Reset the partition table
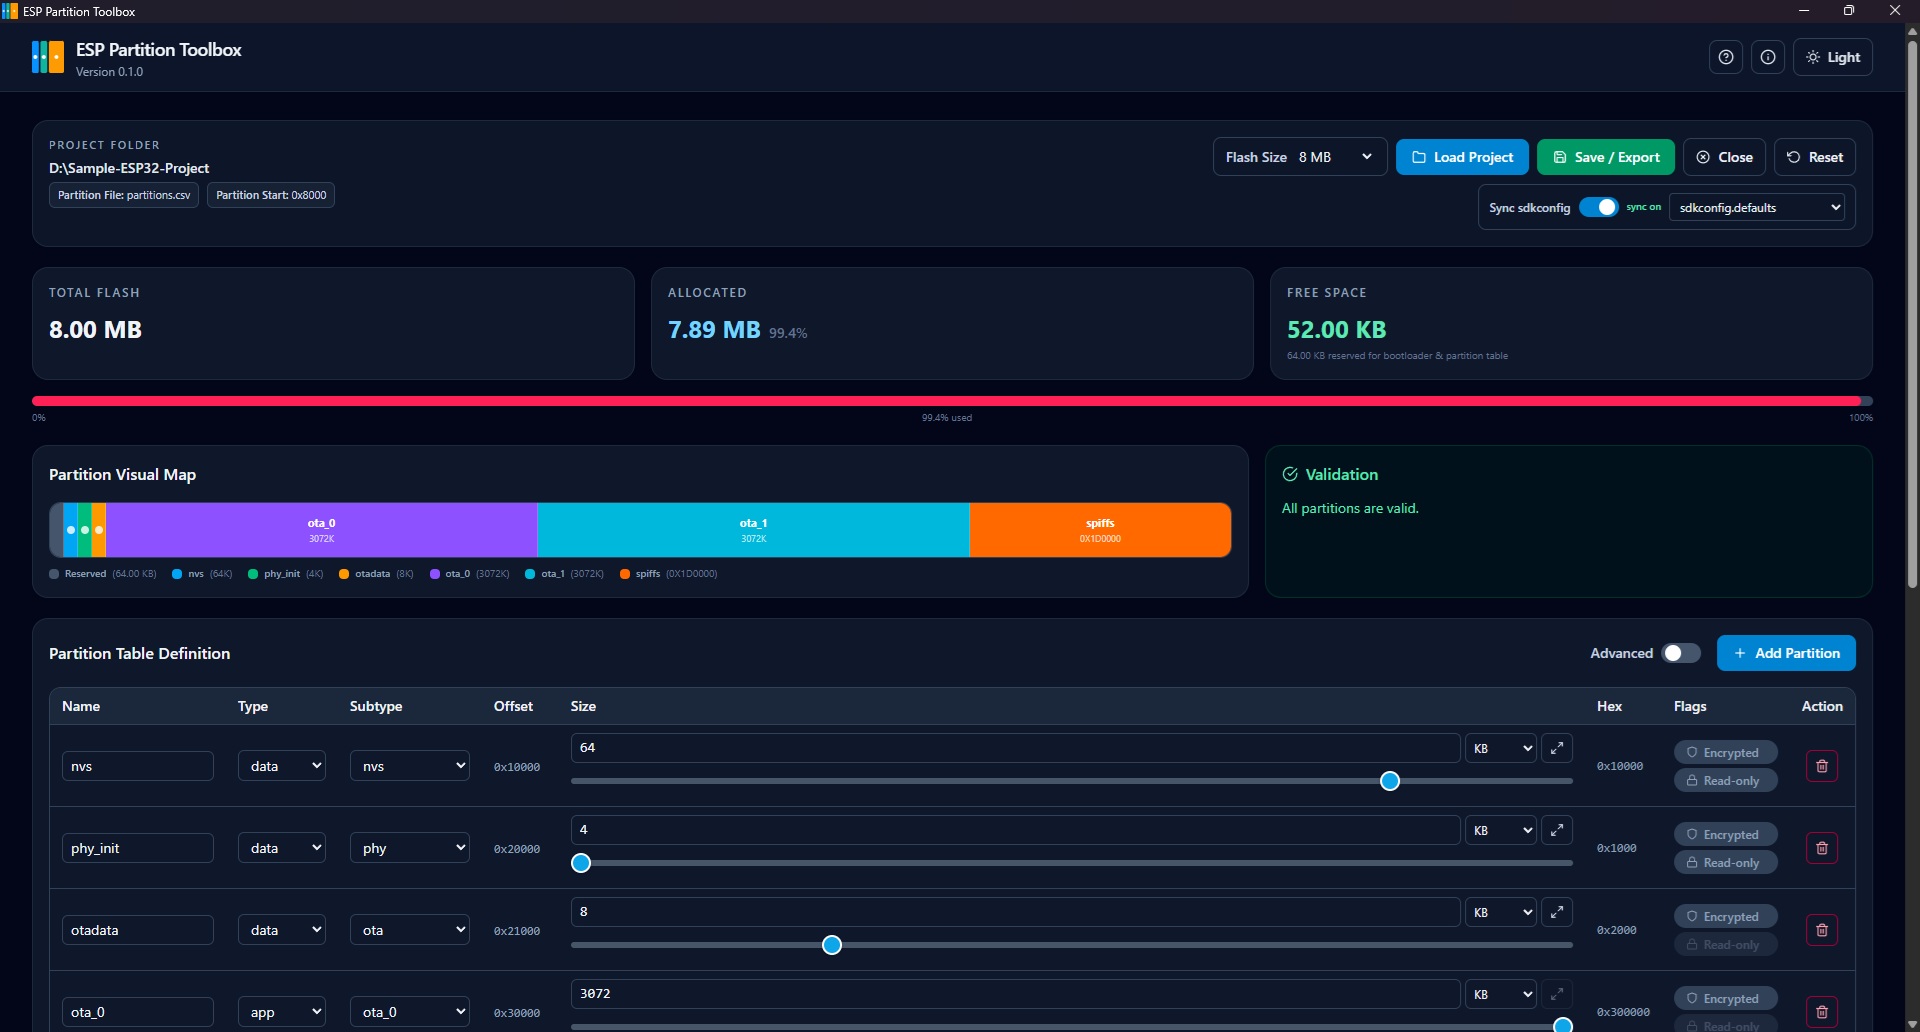1920x1032 pixels. 1815,157
